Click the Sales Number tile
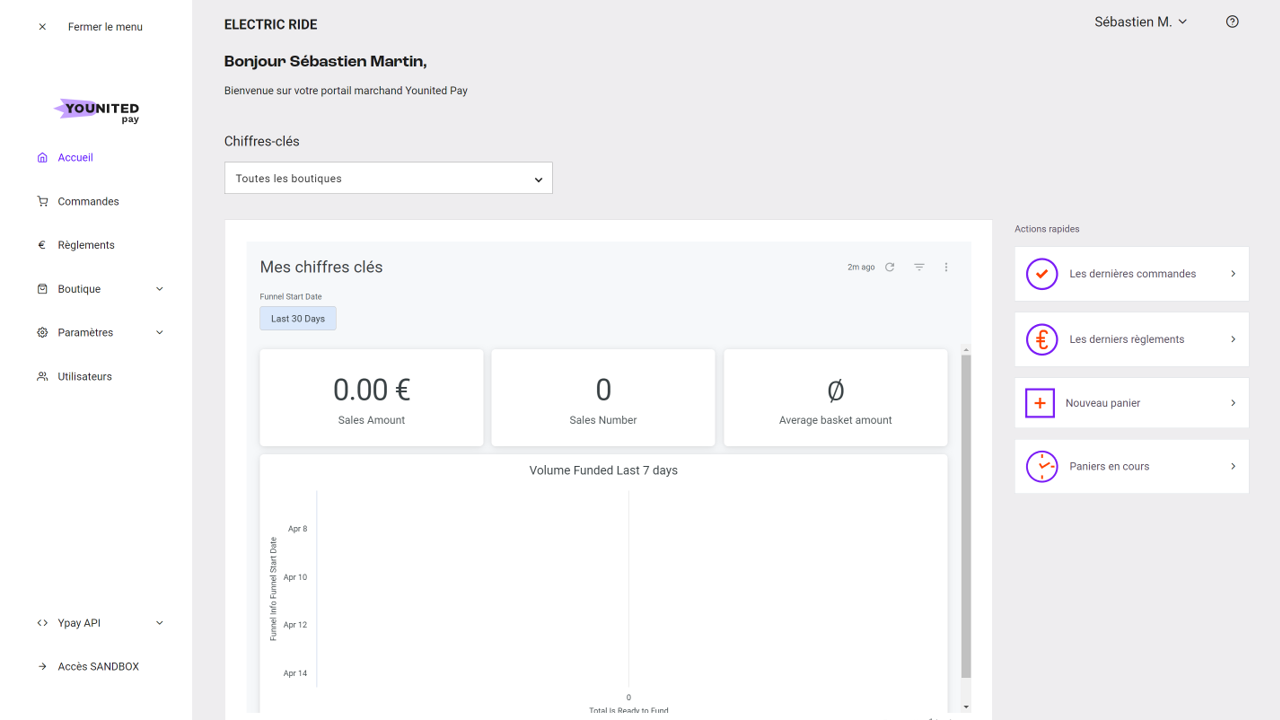 tap(603, 398)
